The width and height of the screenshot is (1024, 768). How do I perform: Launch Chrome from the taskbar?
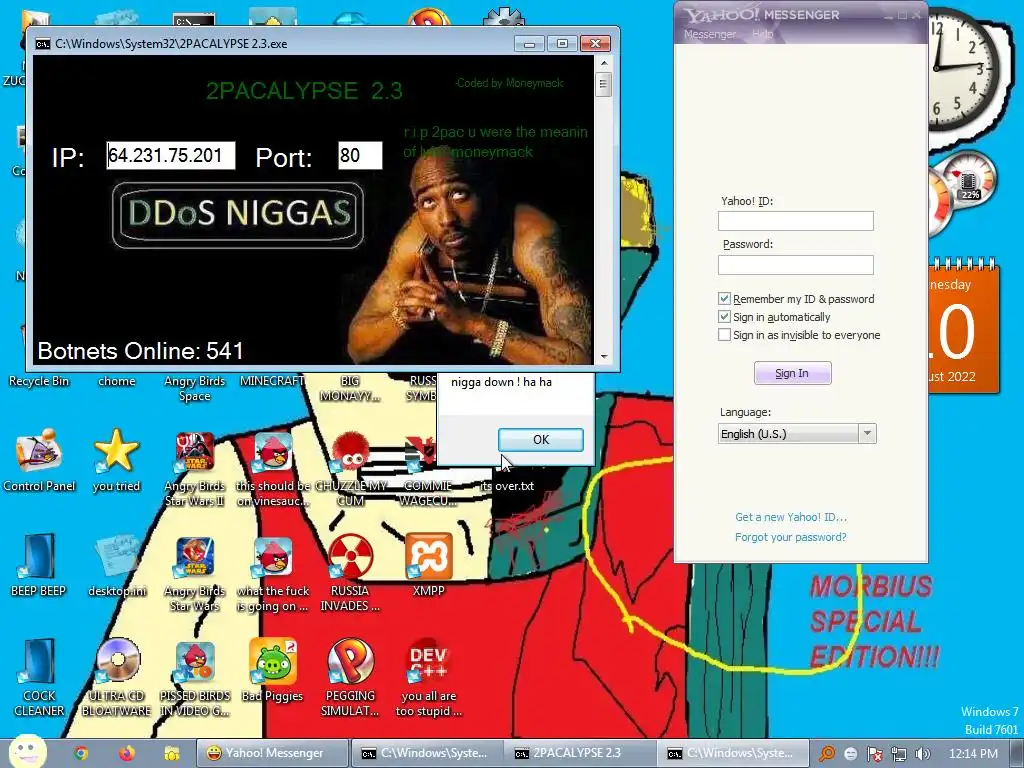click(x=81, y=754)
